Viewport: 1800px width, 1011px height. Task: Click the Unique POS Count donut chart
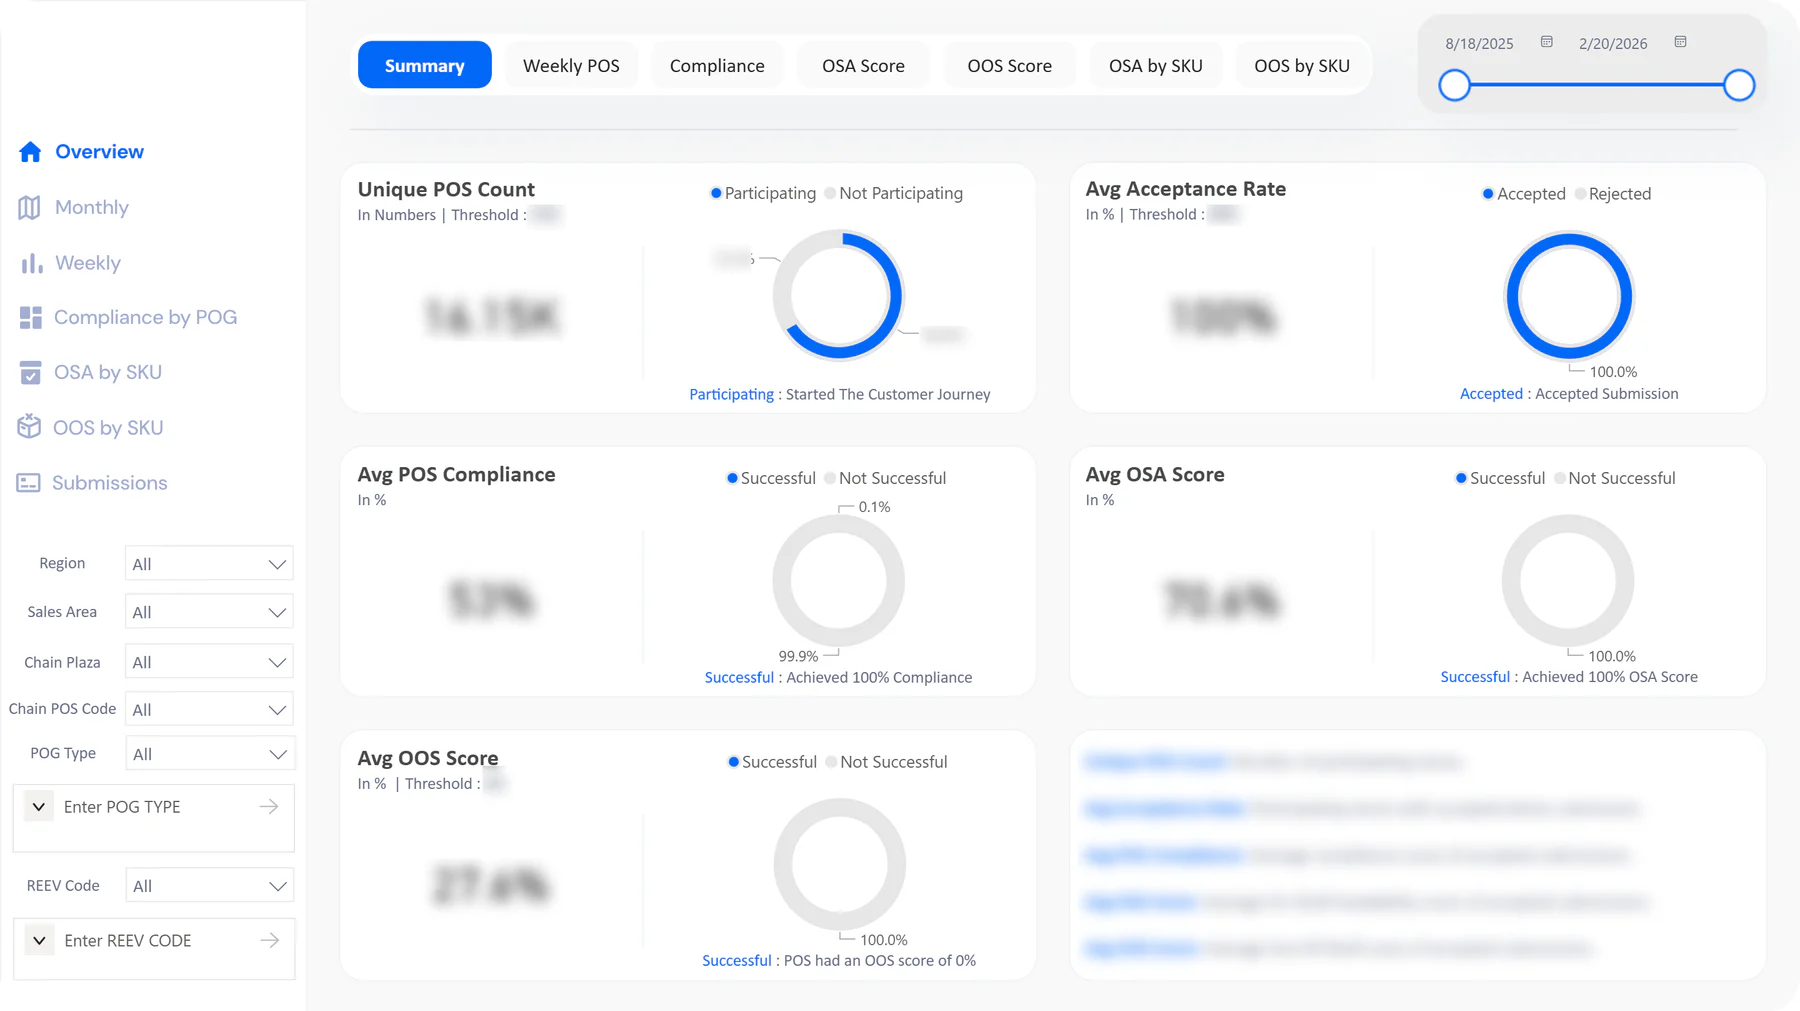839,295
